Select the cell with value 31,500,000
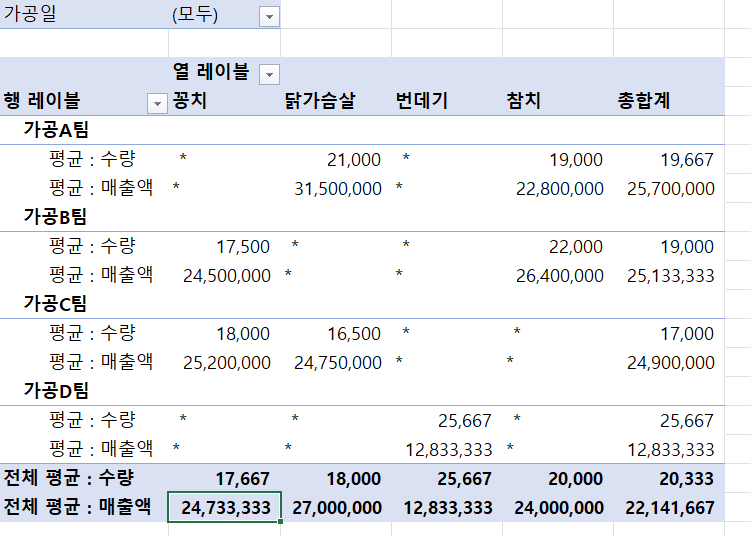Image resolution: width=751 pixels, height=536 pixels. [x=338, y=188]
